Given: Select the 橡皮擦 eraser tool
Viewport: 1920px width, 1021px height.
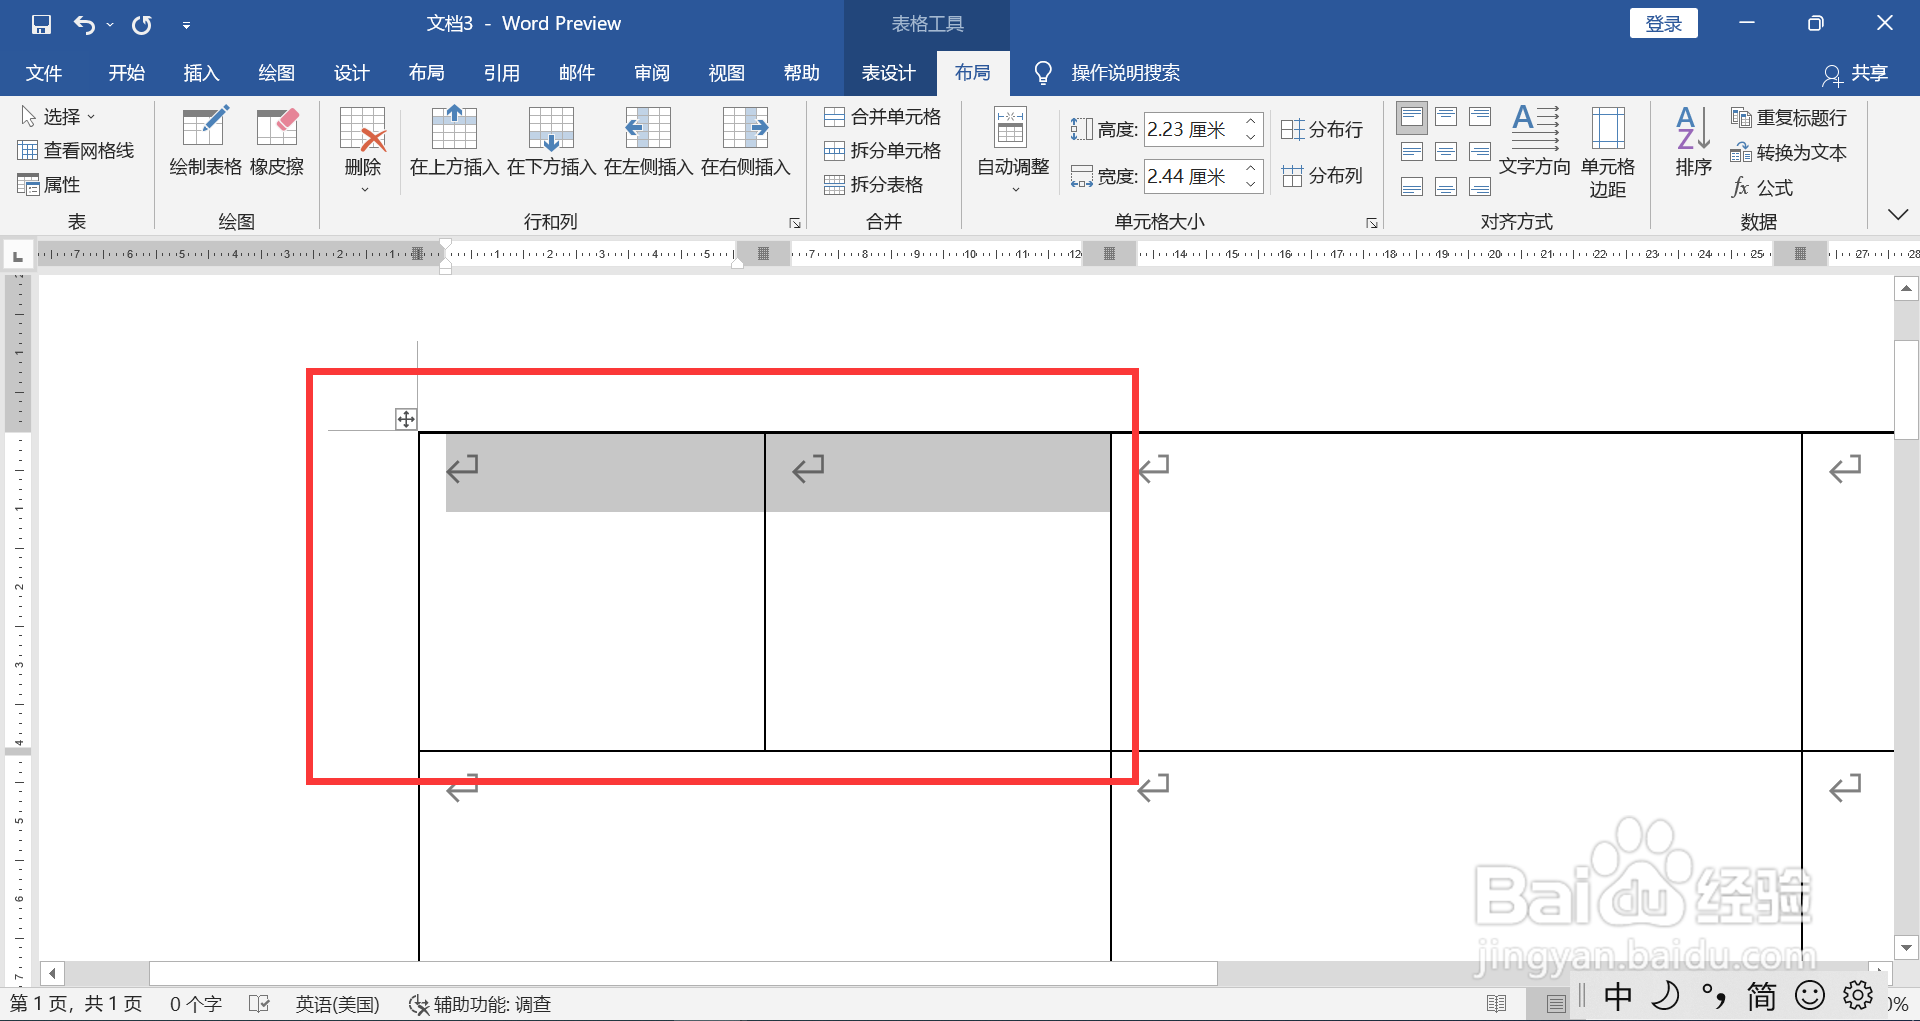Looking at the screenshot, I should 277,141.
